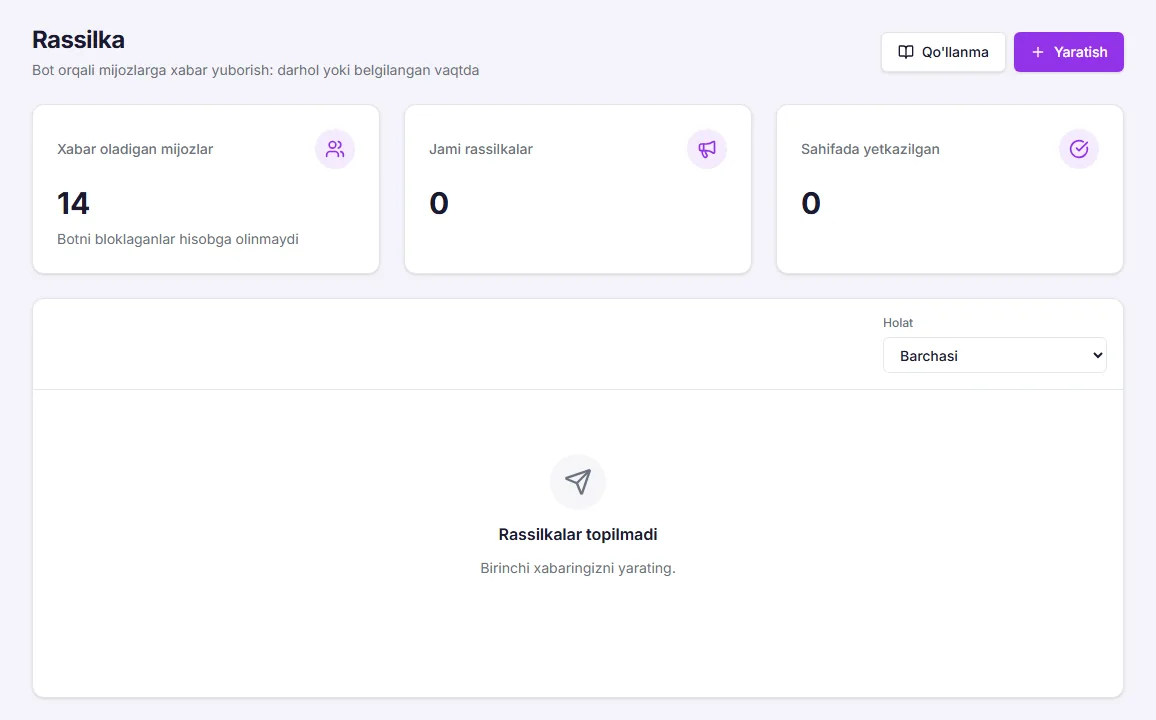Open the Qo'llanma guide button

pyautogui.click(x=943, y=52)
